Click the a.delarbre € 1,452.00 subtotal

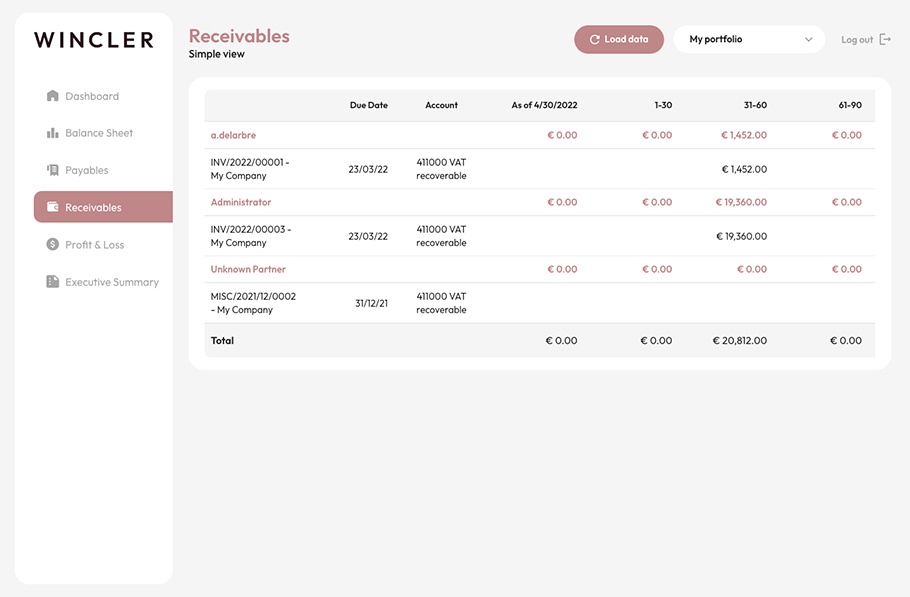743,135
